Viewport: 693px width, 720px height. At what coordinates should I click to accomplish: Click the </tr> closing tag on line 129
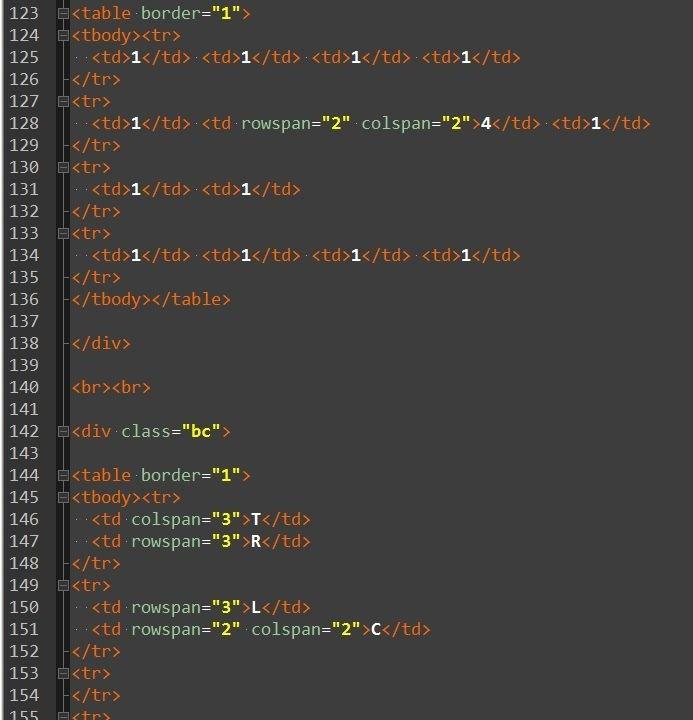(x=96, y=146)
